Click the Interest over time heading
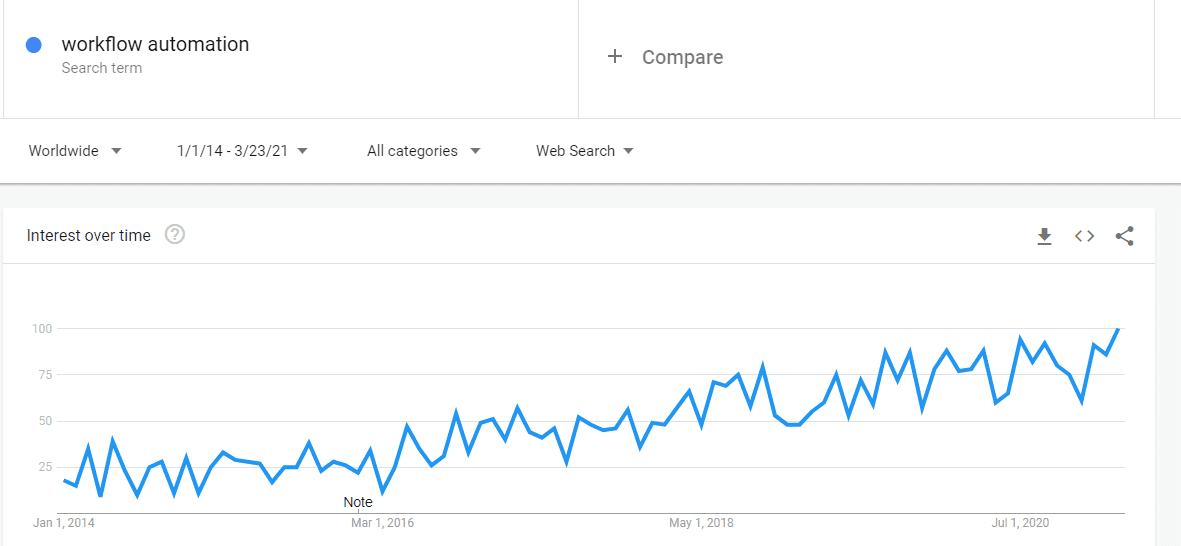 tap(89, 236)
